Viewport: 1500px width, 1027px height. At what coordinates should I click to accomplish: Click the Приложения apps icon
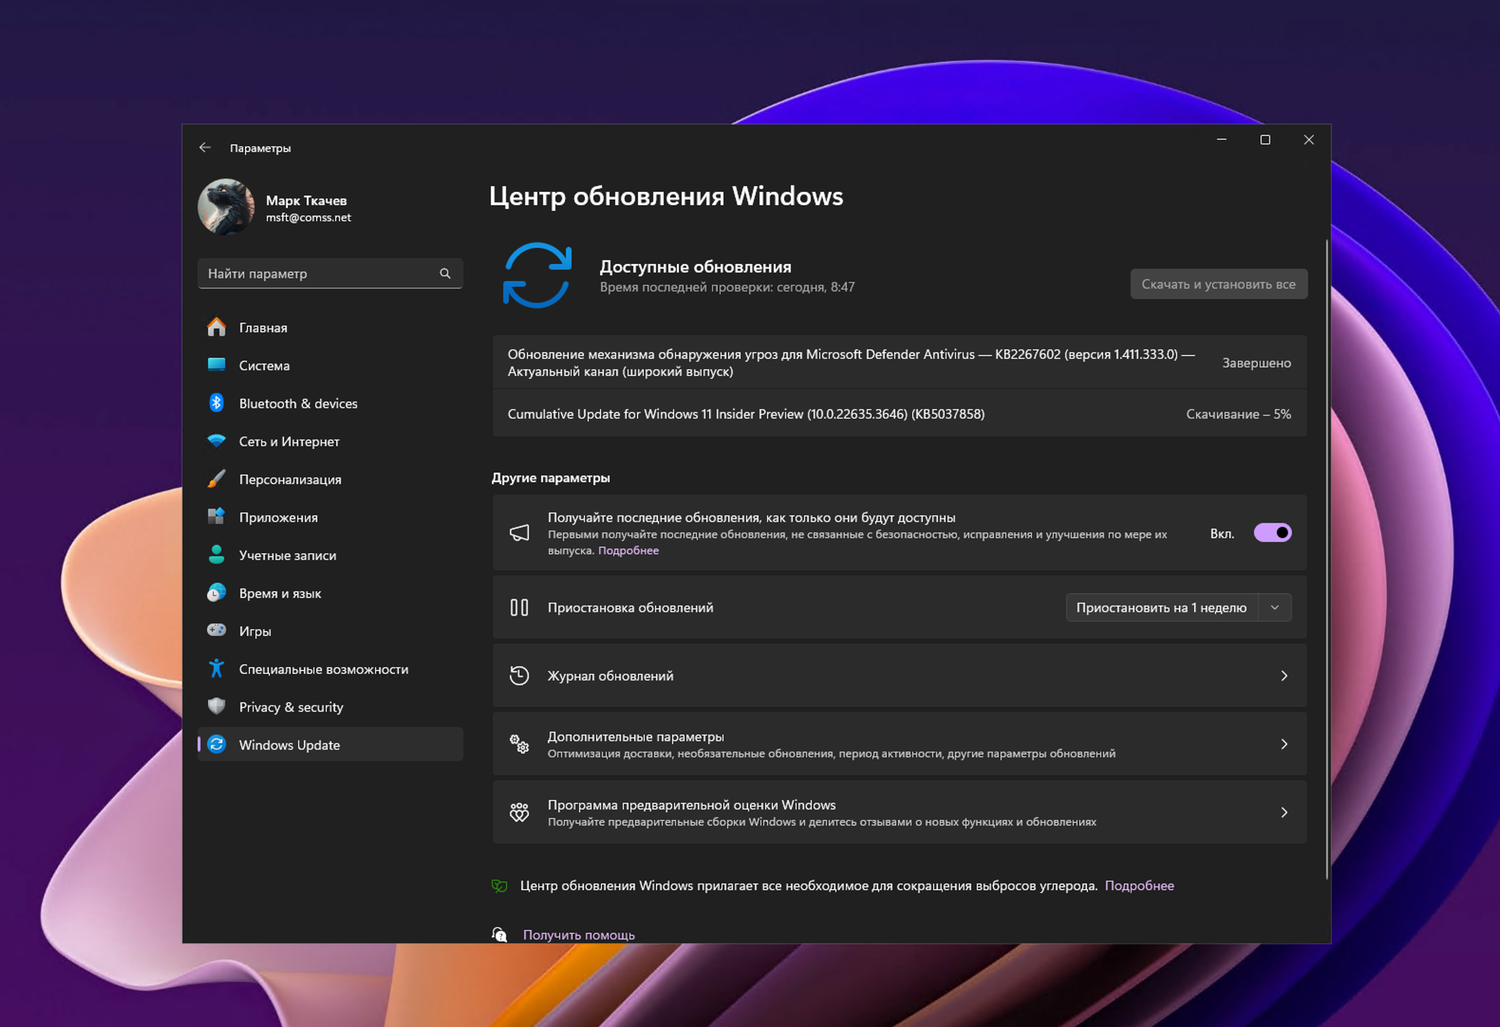point(216,517)
